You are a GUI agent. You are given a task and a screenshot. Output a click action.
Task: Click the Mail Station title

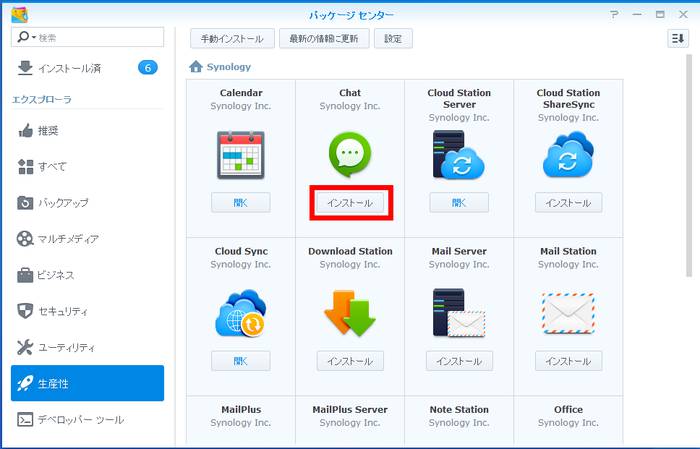click(568, 251)
